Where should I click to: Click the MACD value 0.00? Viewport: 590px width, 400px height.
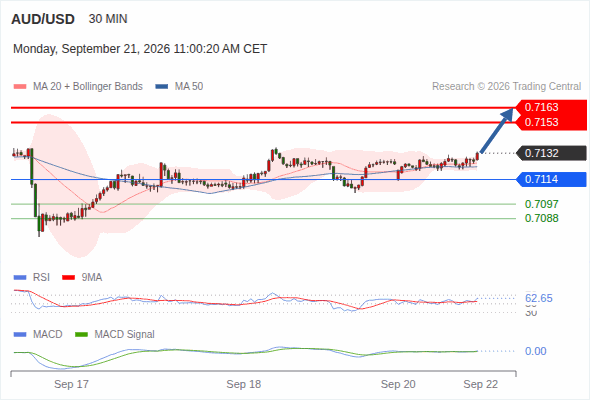pyautogui.click(x=535, y=351)
